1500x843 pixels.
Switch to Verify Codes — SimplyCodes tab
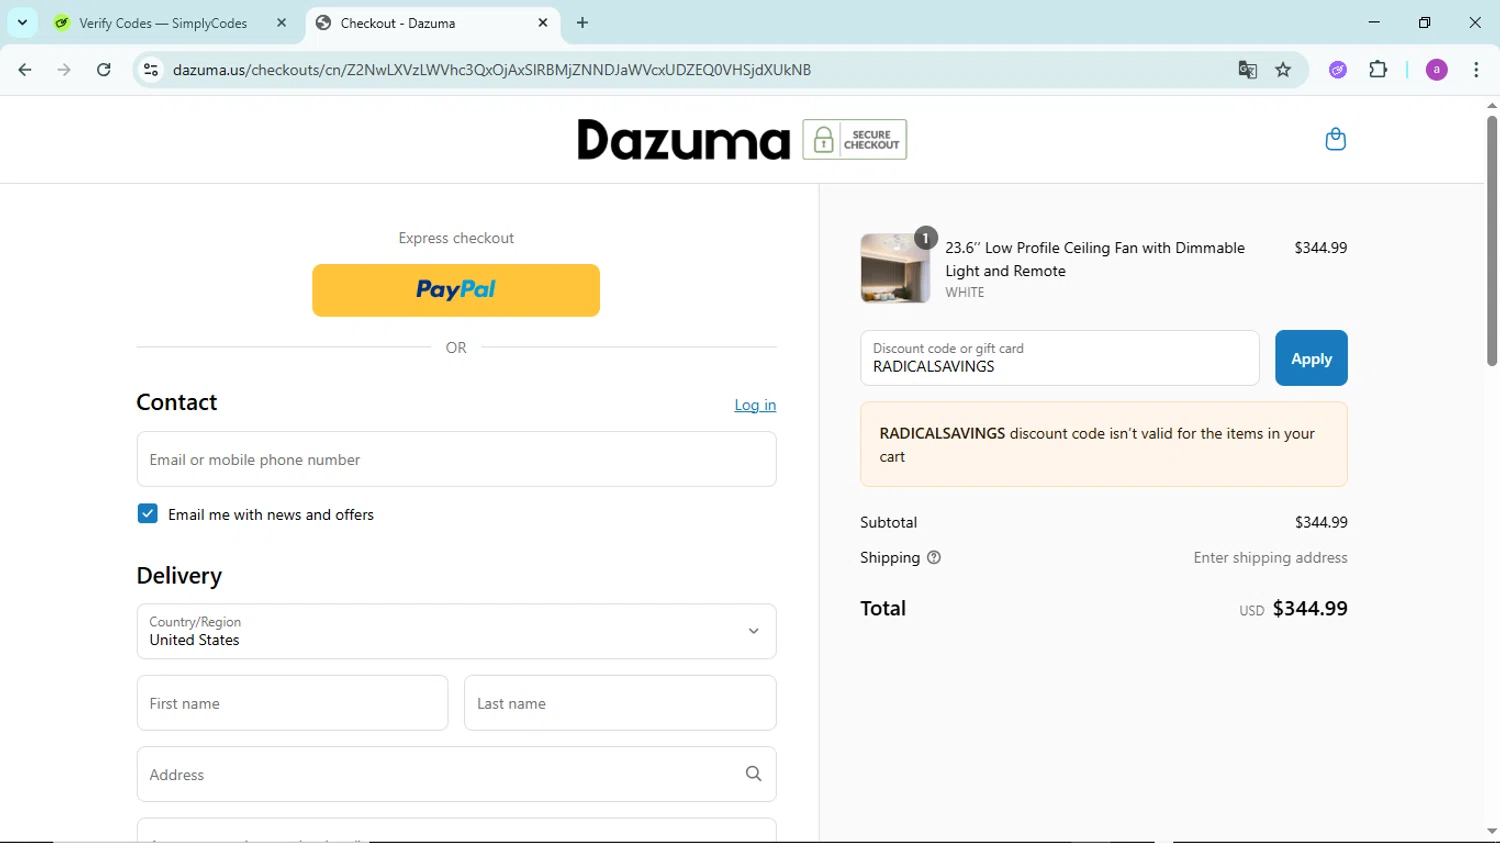point(162,23)
